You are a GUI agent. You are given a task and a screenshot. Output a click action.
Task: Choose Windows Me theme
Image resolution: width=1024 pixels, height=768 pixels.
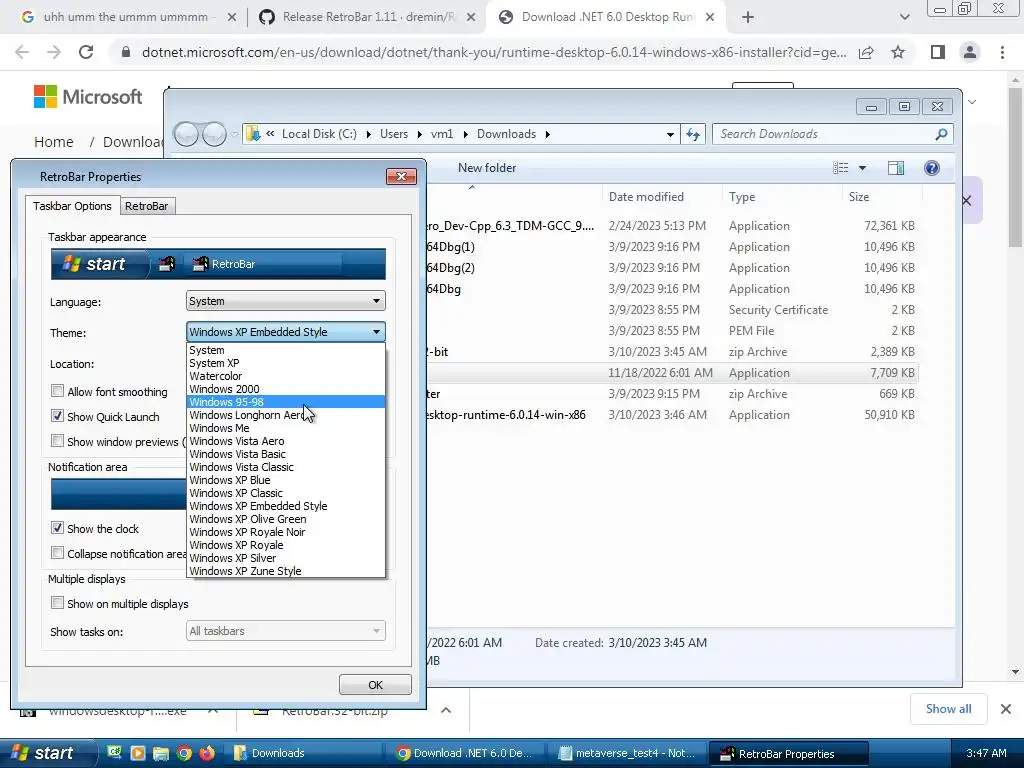285,428
